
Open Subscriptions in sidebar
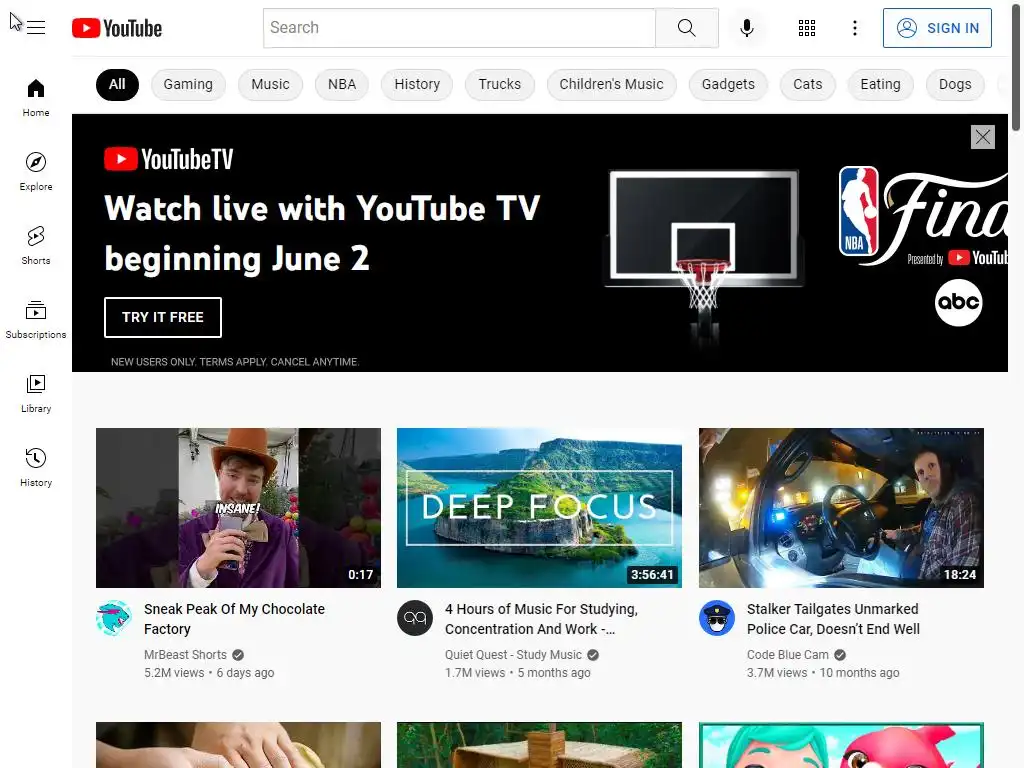pyautogui.click(x=36, y=319)
